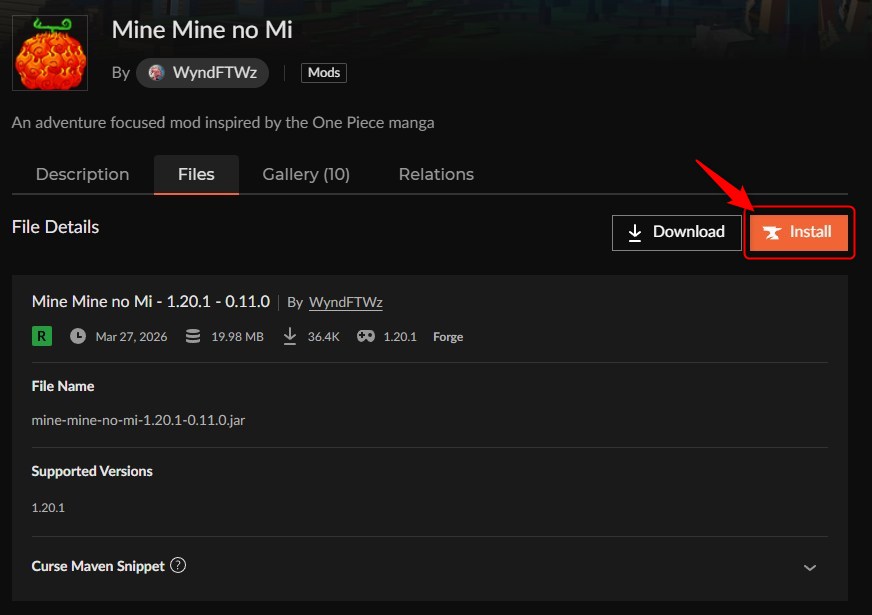
Task: Click the gamepad game version icon
Action: pos(365,336)
